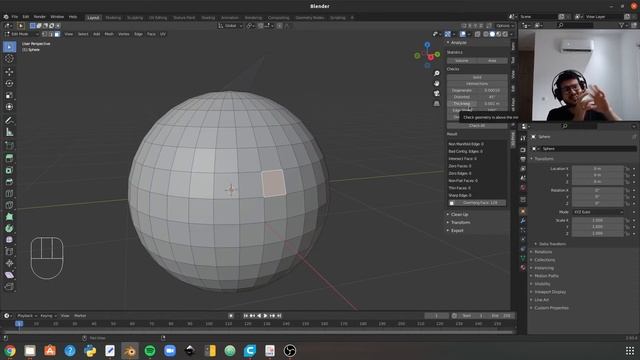The height and width of the screenshot is (360, 640).
Task: Toggle the Overlap Face 128 checkbox
Action: point(451,203)
